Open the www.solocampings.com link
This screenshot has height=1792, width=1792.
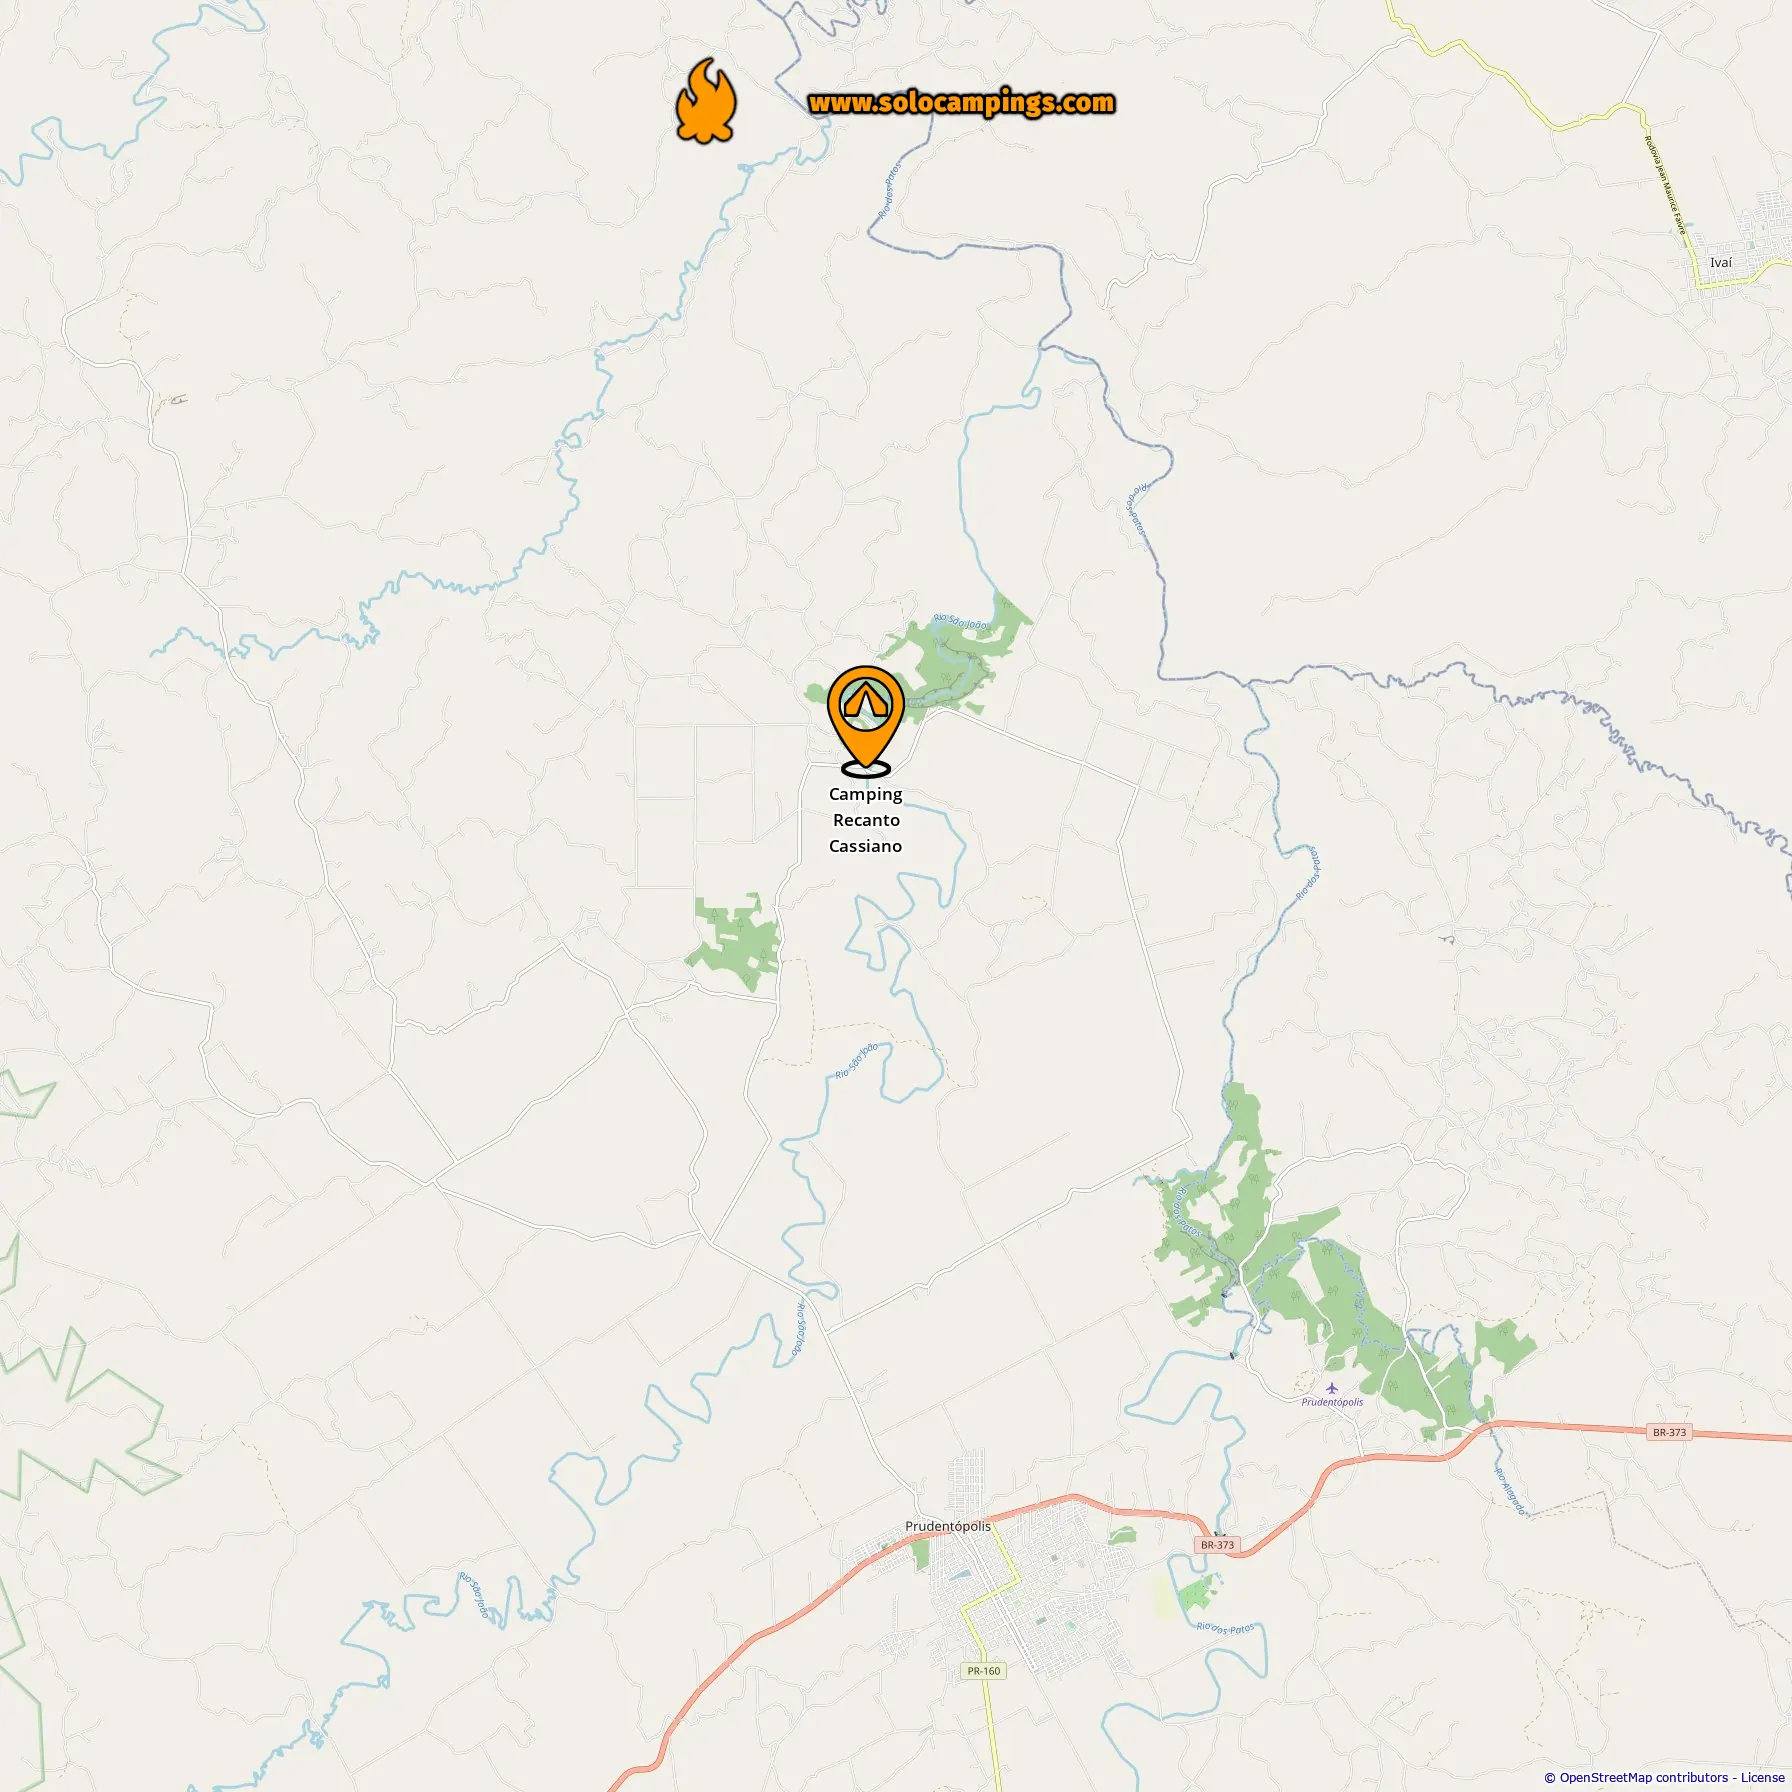961,103
